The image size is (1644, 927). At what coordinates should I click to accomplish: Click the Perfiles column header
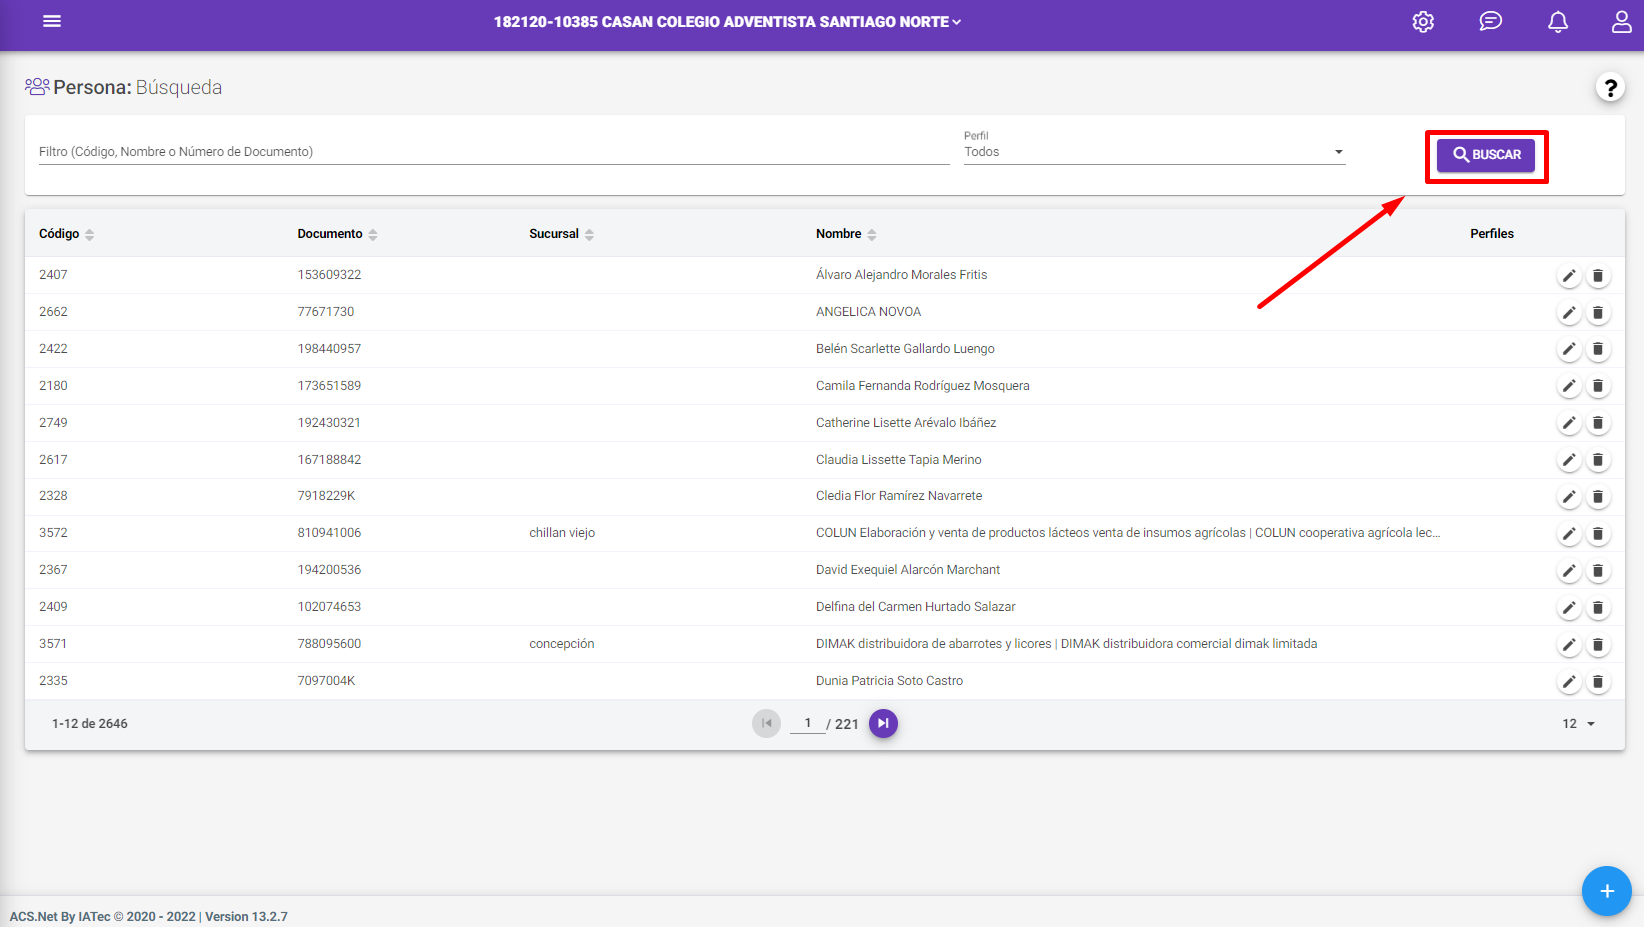[x=1491, y=234]
